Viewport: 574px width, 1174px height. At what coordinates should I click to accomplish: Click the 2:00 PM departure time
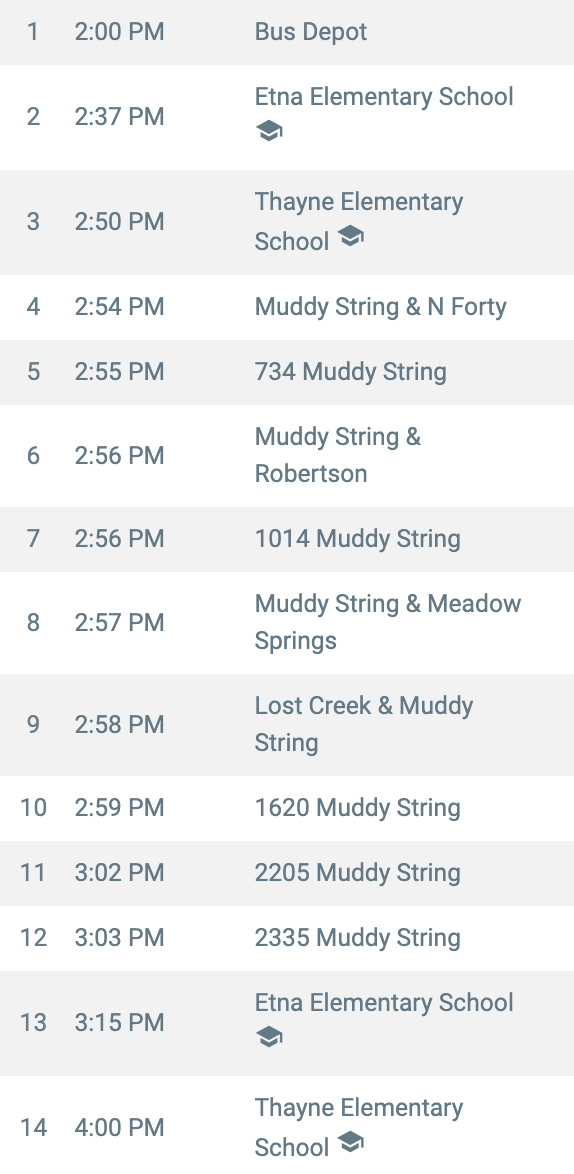coord(119,32)
